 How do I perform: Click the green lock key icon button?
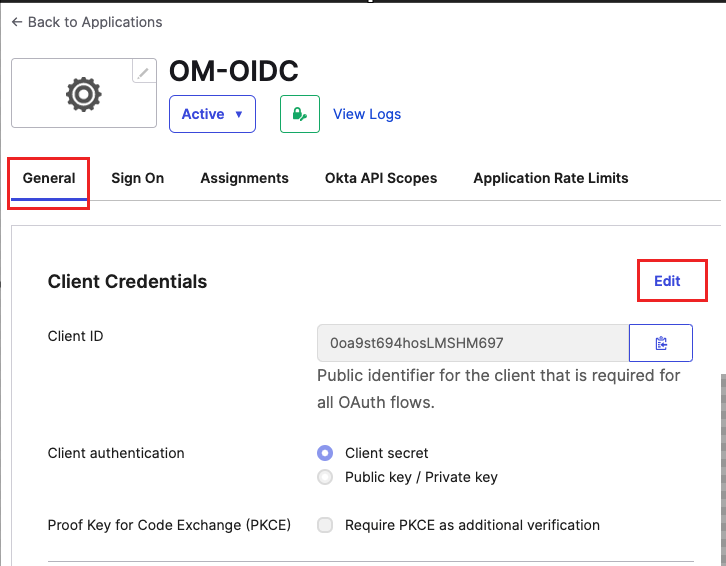pyautogui.click(x=300, y=114)
